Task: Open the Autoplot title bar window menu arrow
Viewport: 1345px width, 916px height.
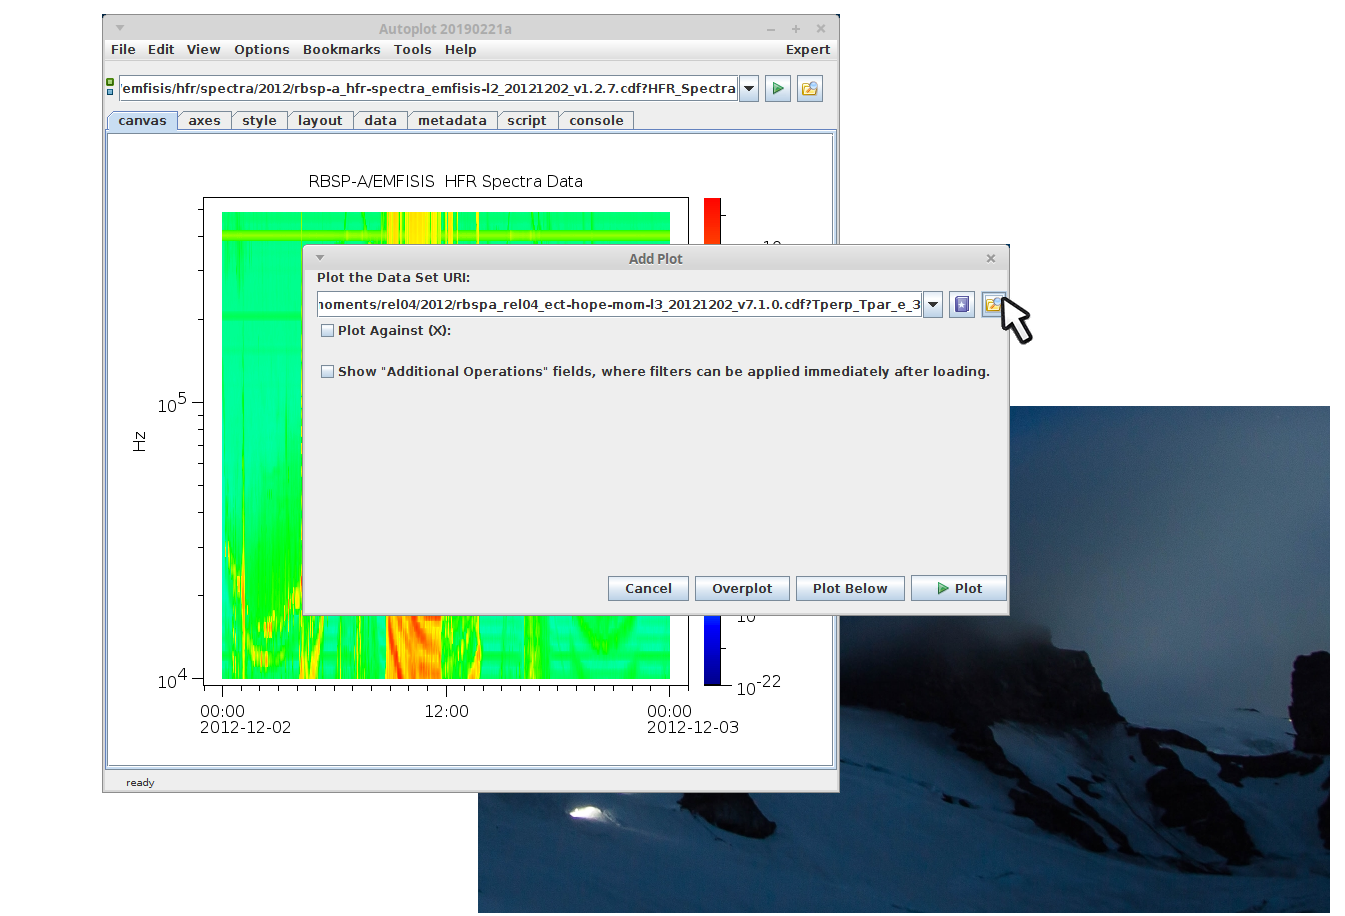Action: 120,28
